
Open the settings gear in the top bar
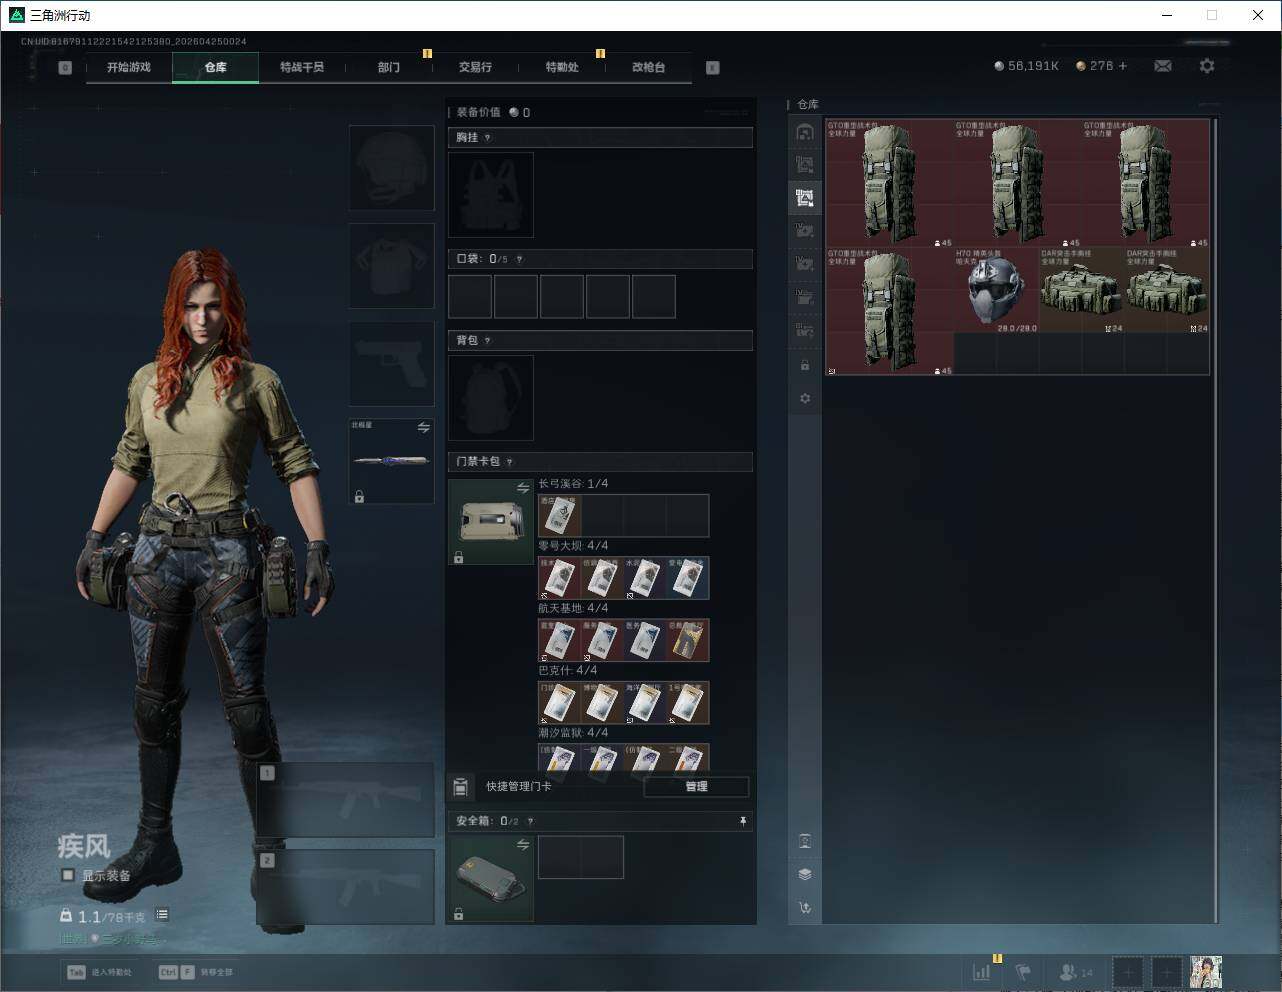(1207, 66)
